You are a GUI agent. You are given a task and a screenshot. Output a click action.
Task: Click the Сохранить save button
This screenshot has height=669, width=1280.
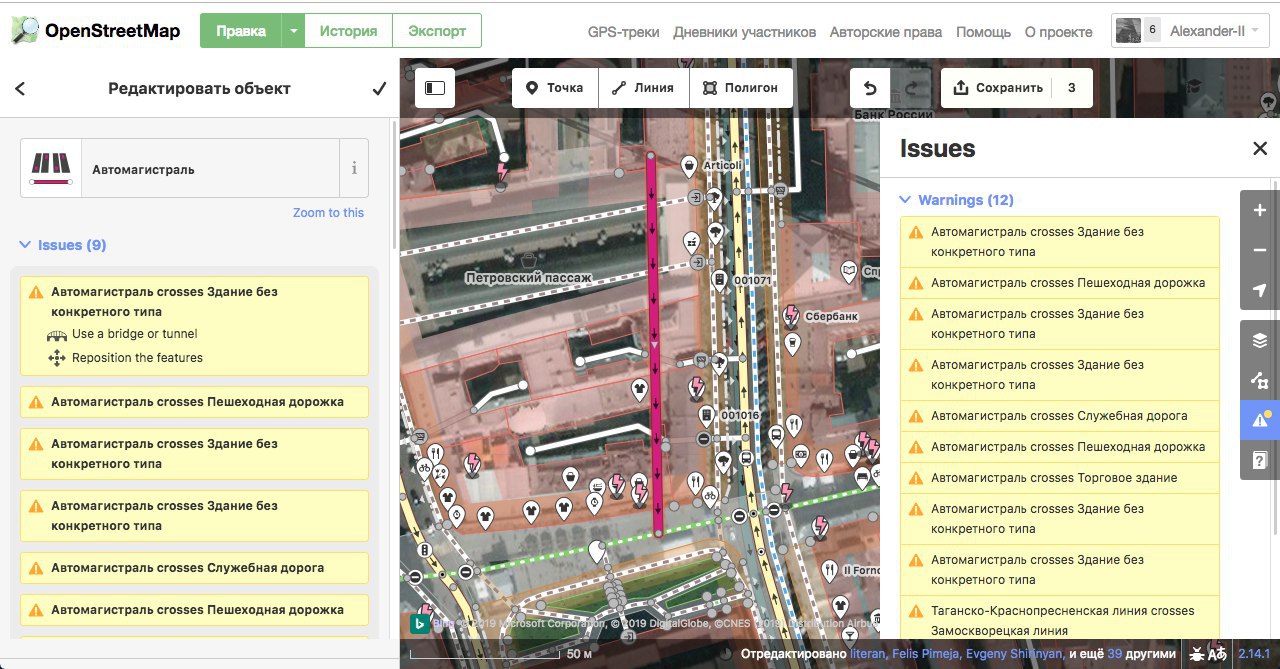coord(1016,88)
